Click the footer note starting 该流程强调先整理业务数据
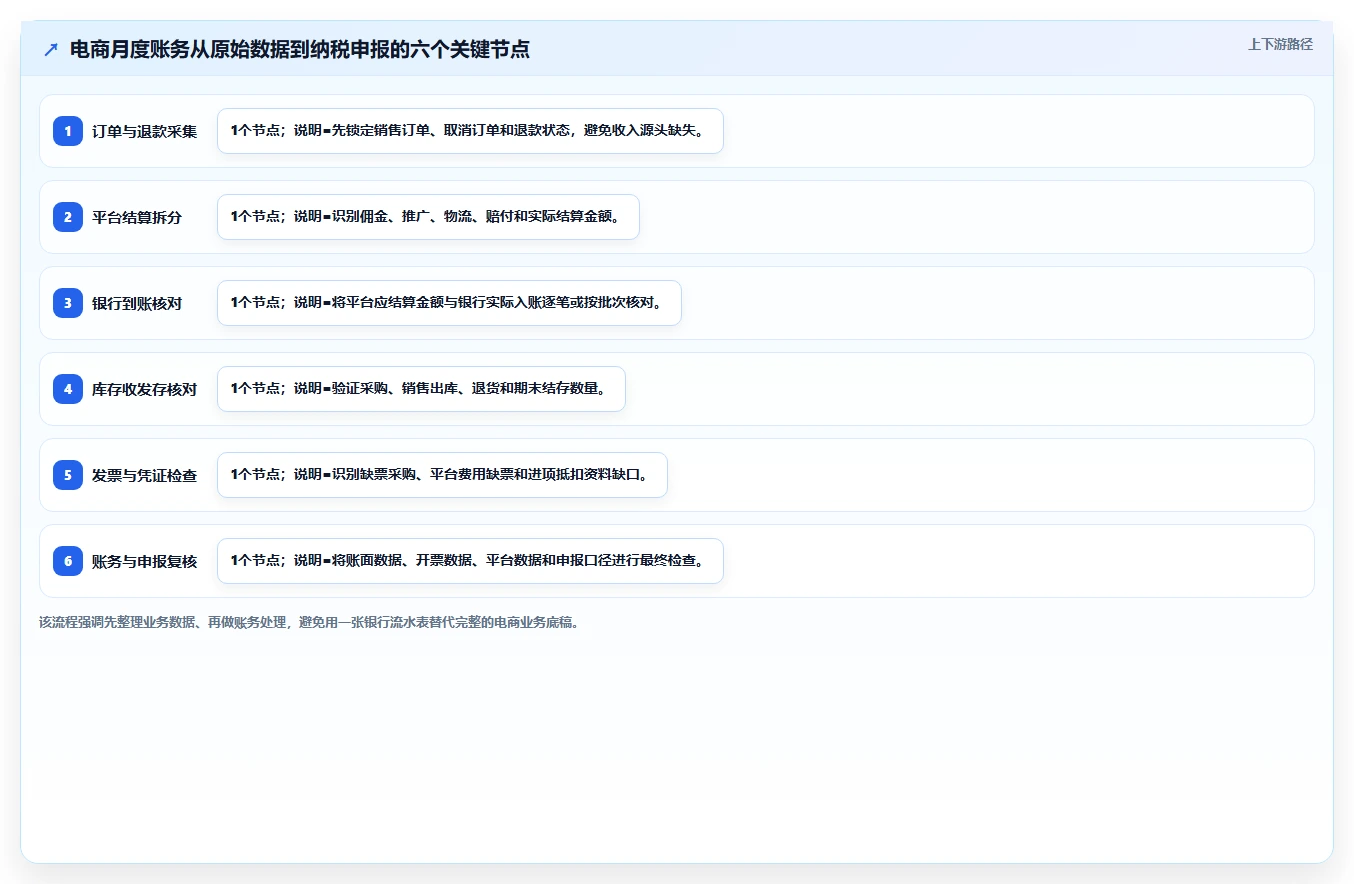 309,622
